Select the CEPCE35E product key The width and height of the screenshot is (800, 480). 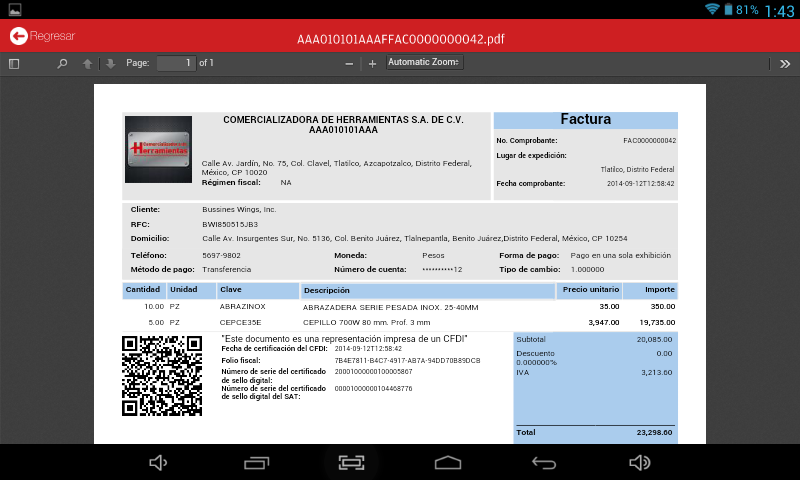(x=240, y=322)
